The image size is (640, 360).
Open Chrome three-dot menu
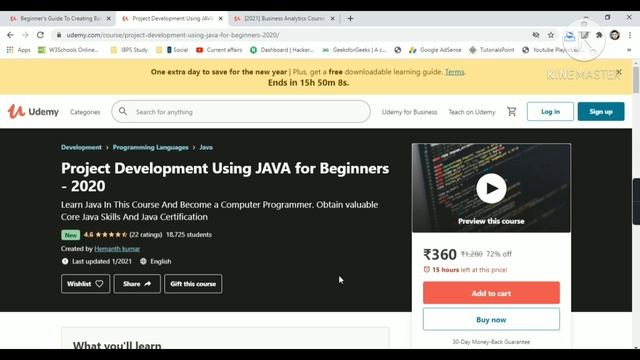click(630, 35)
